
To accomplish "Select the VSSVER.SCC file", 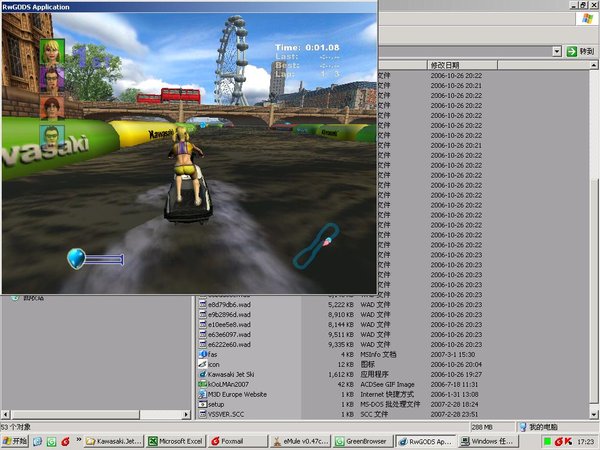I will 228,413.
